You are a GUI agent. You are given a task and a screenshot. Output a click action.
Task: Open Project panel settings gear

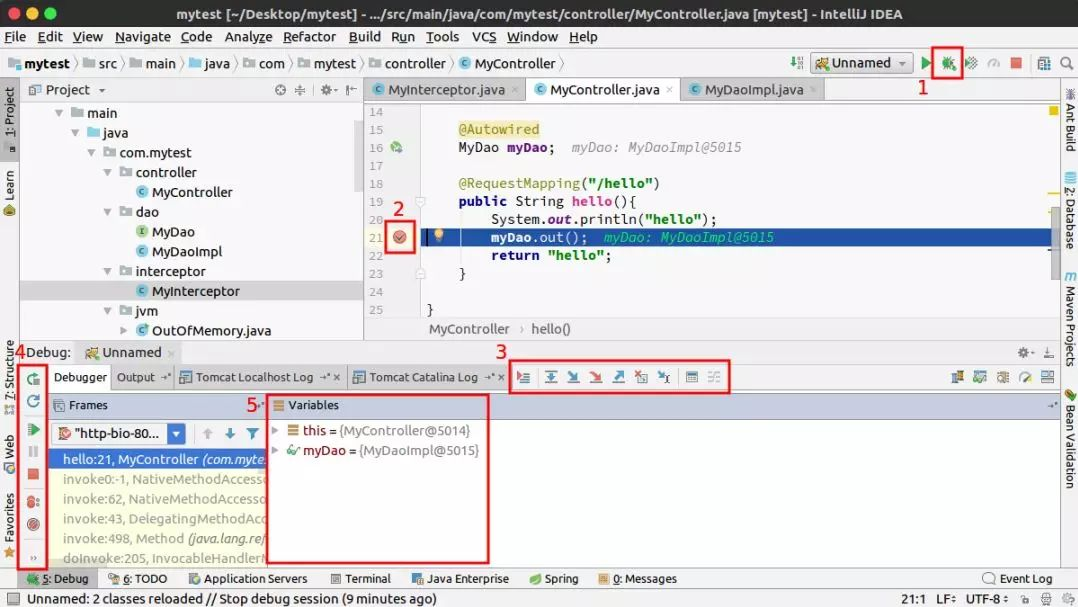(327, 90)
